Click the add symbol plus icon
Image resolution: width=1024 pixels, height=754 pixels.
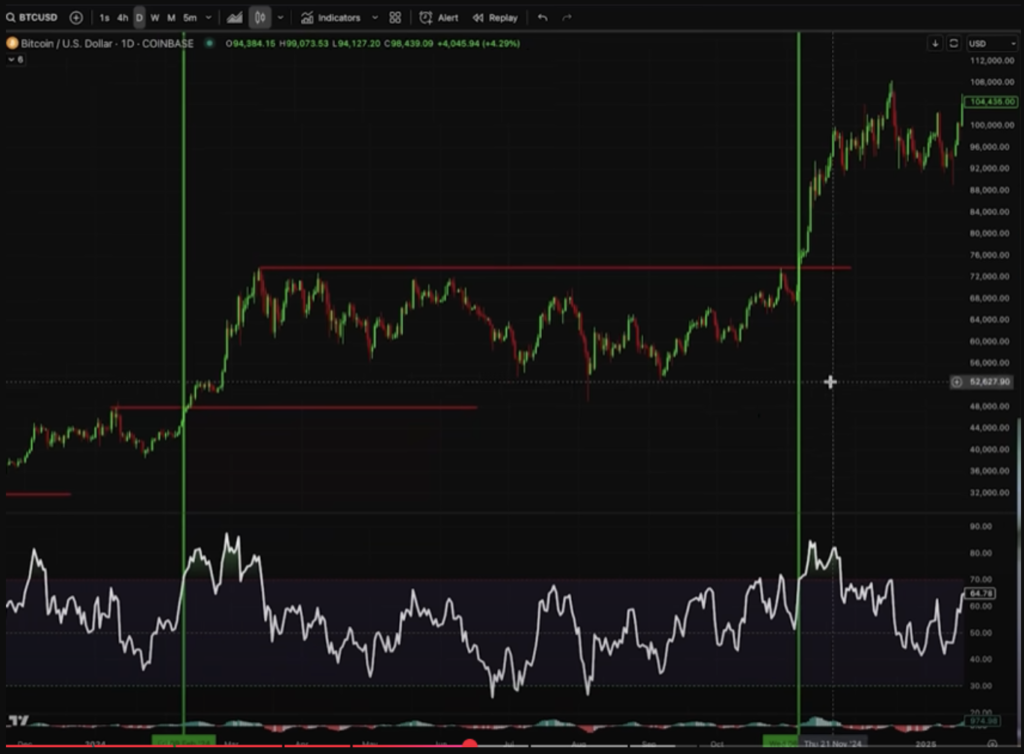point(76,17)
